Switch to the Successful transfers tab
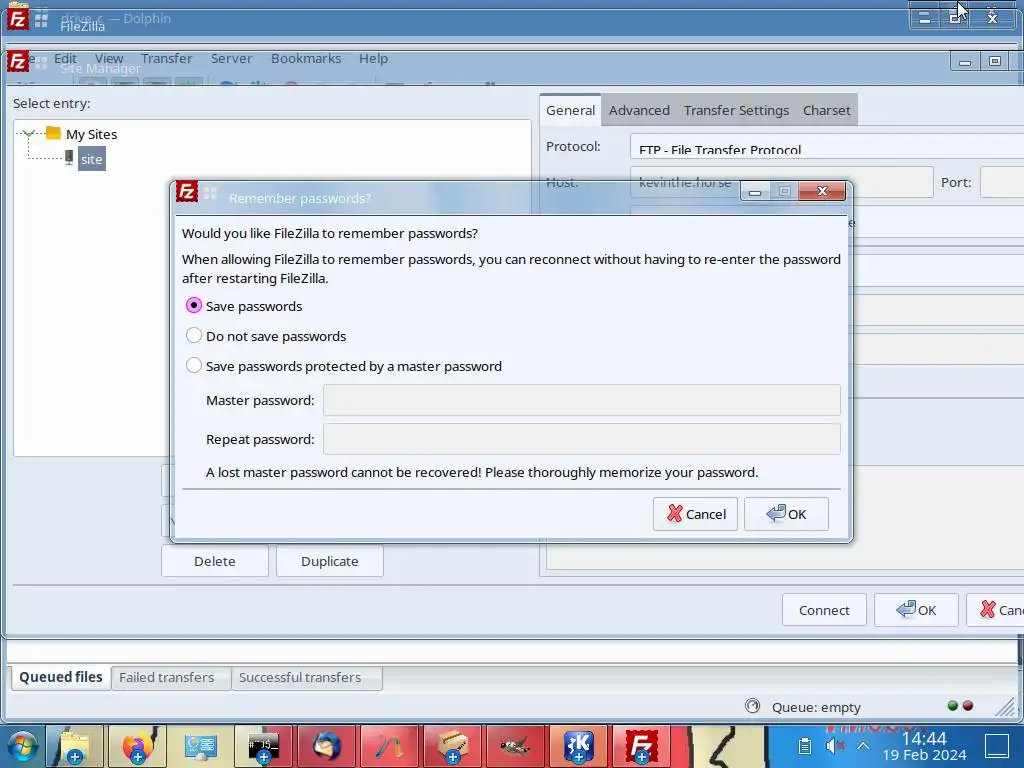1024x768 pixels. [300, 678]
